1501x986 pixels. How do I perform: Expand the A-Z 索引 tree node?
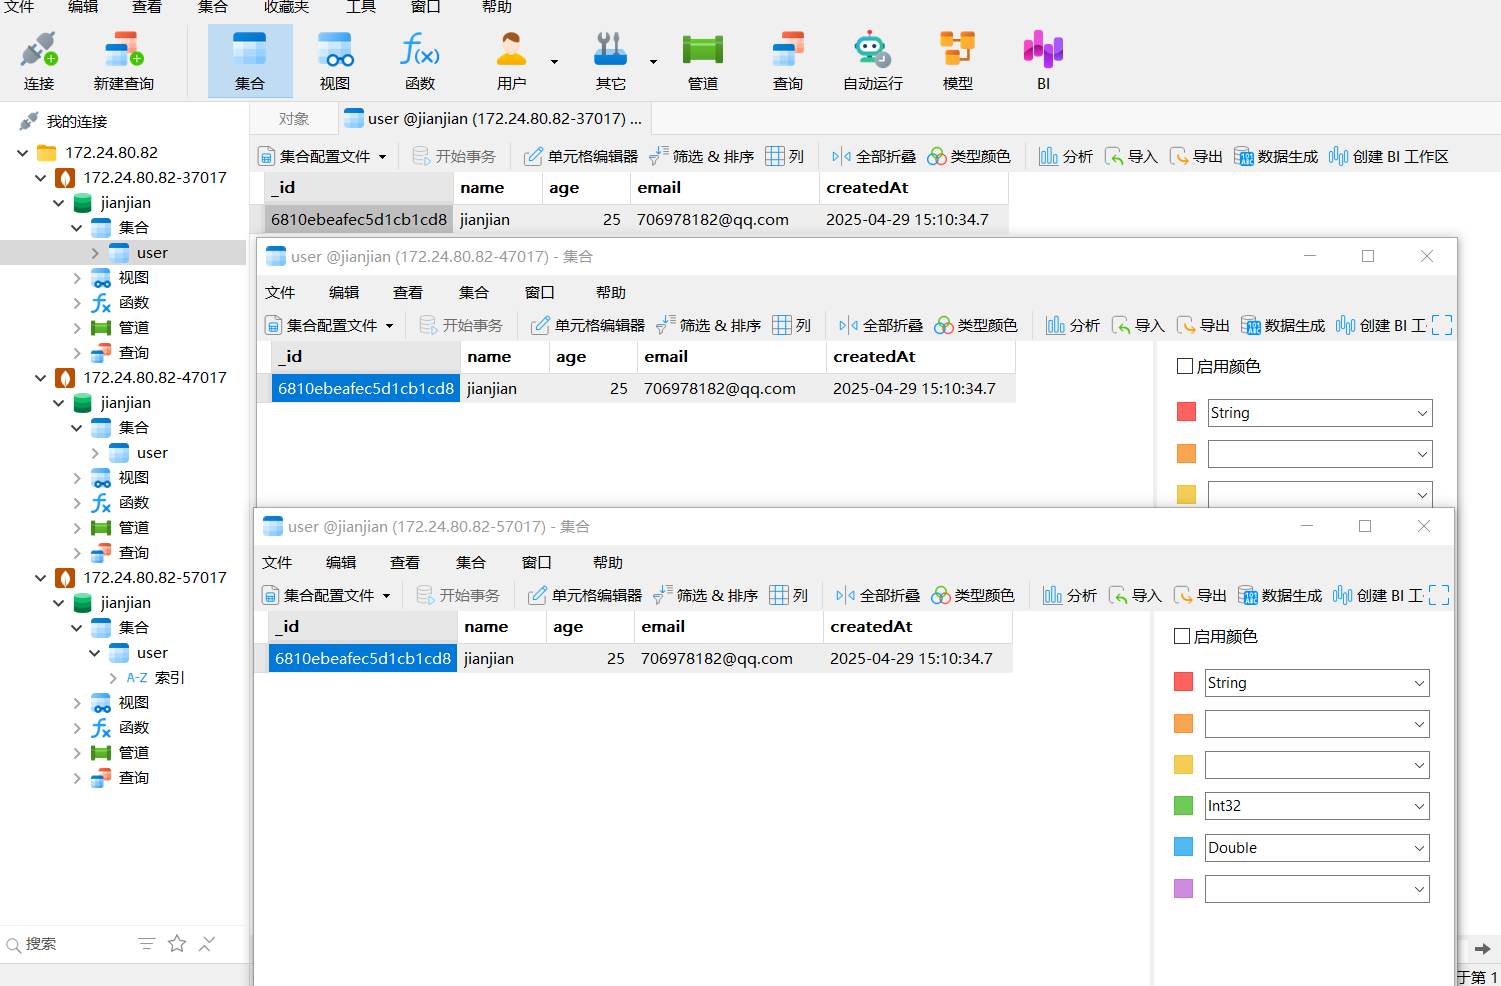point(113,678)
